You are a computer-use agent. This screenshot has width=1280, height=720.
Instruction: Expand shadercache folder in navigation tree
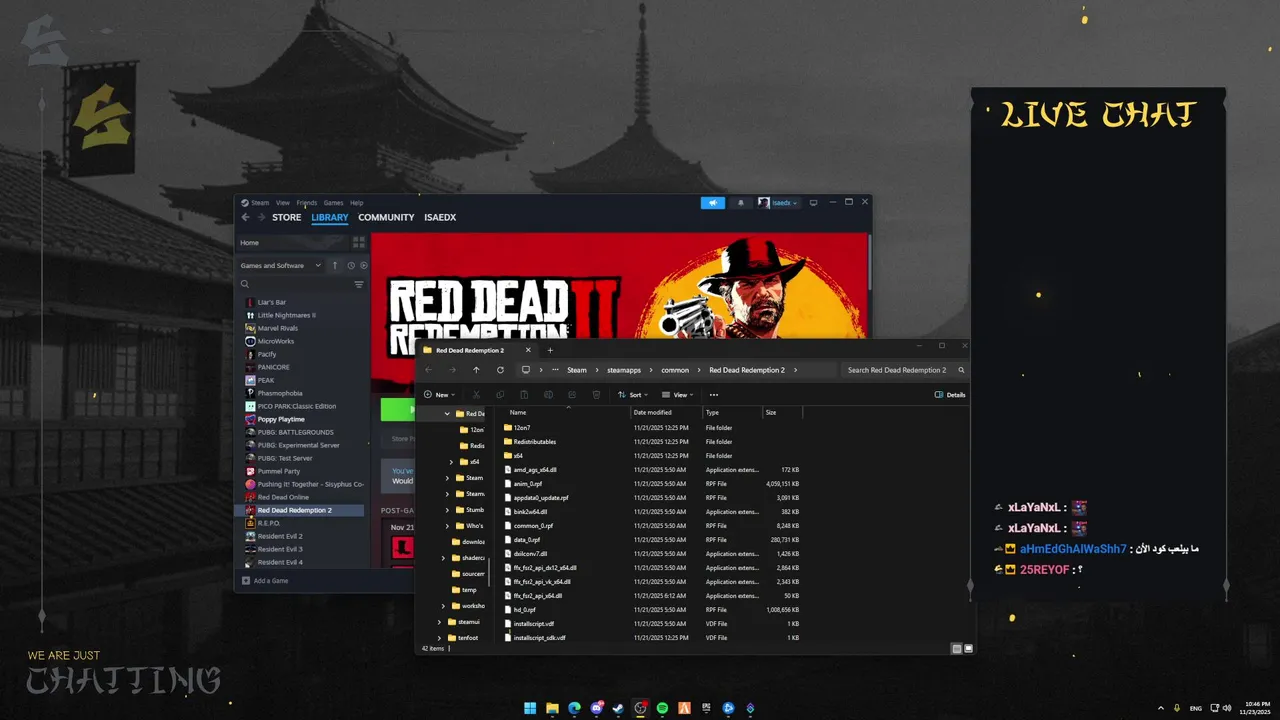click(x=443, y=558)
